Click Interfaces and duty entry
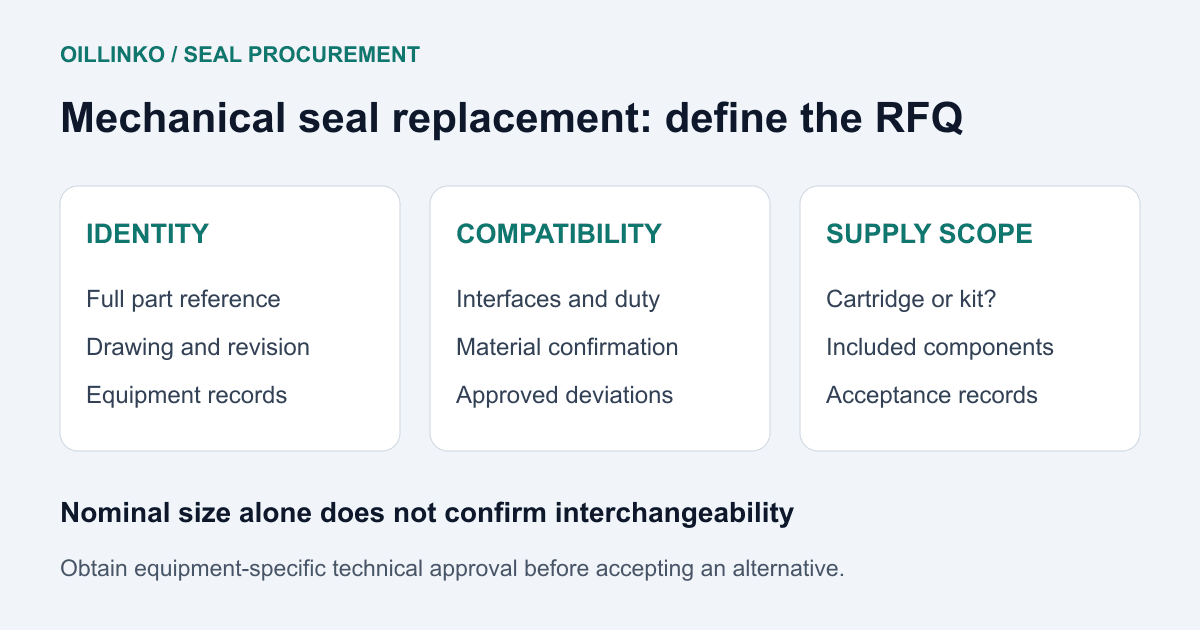Viewport: 1200px width, 630px height. pos(558,299)
